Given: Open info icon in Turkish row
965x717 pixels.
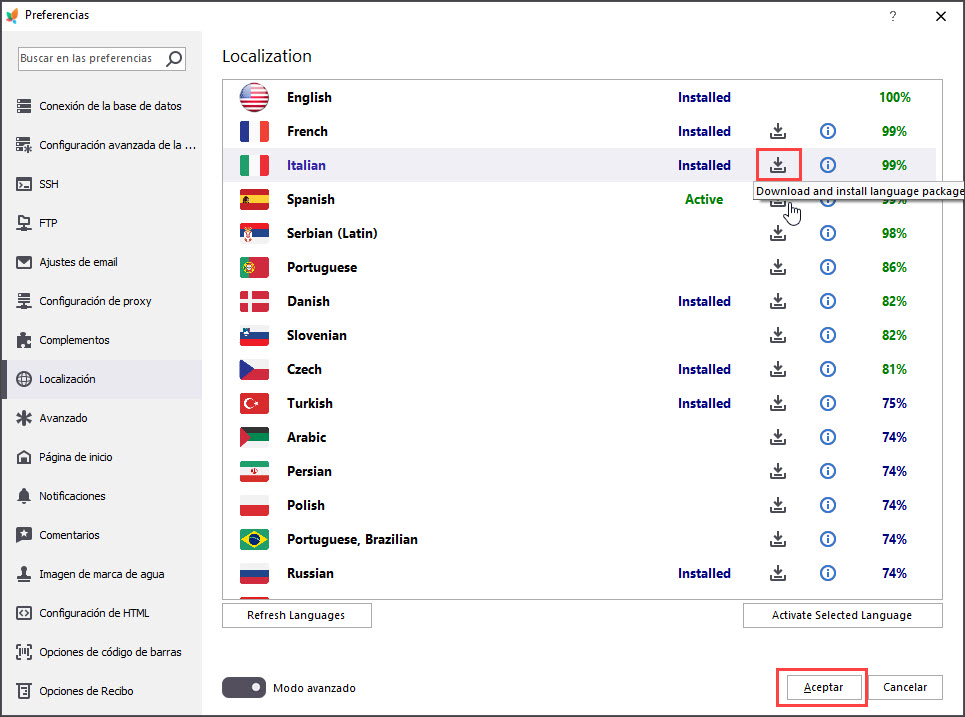Looking at the screenshot, I should [828, 403].
